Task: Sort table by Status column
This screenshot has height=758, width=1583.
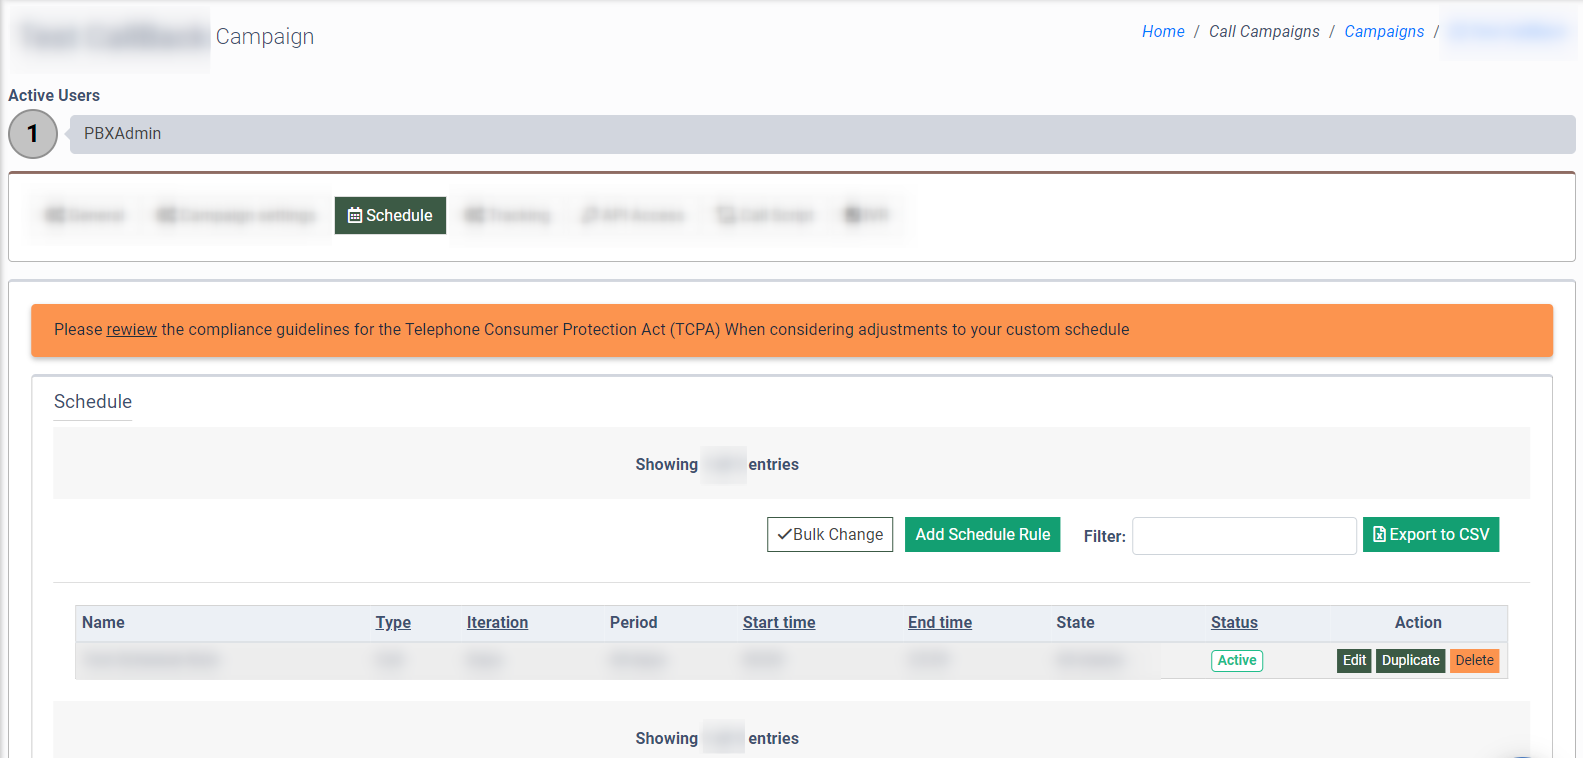Action: click(x=1234, y=623)
